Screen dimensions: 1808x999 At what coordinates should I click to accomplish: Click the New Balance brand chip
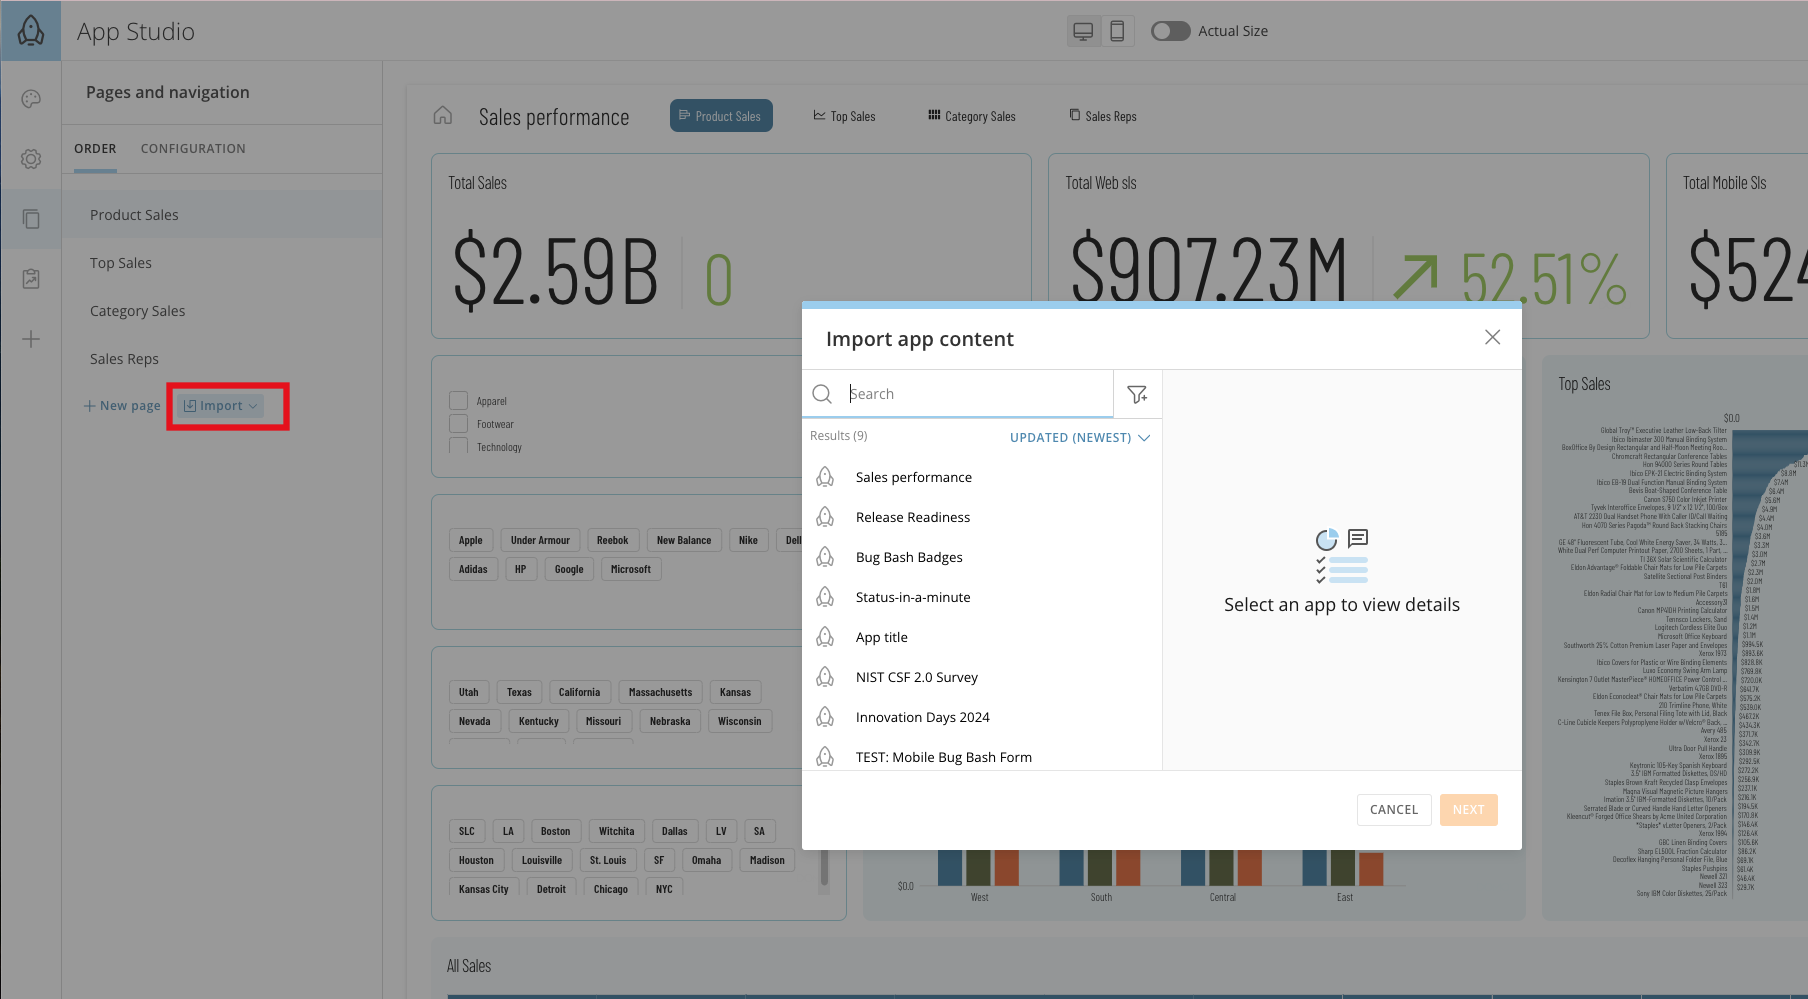point(684,540)
